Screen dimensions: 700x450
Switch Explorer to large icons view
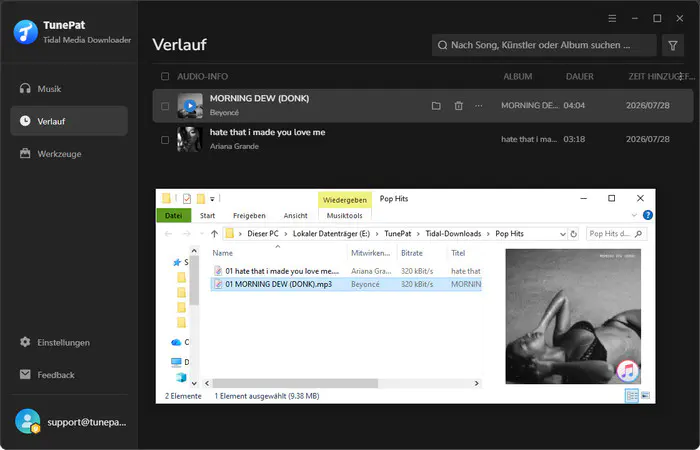pyautogui.click(x=646, y=396)
